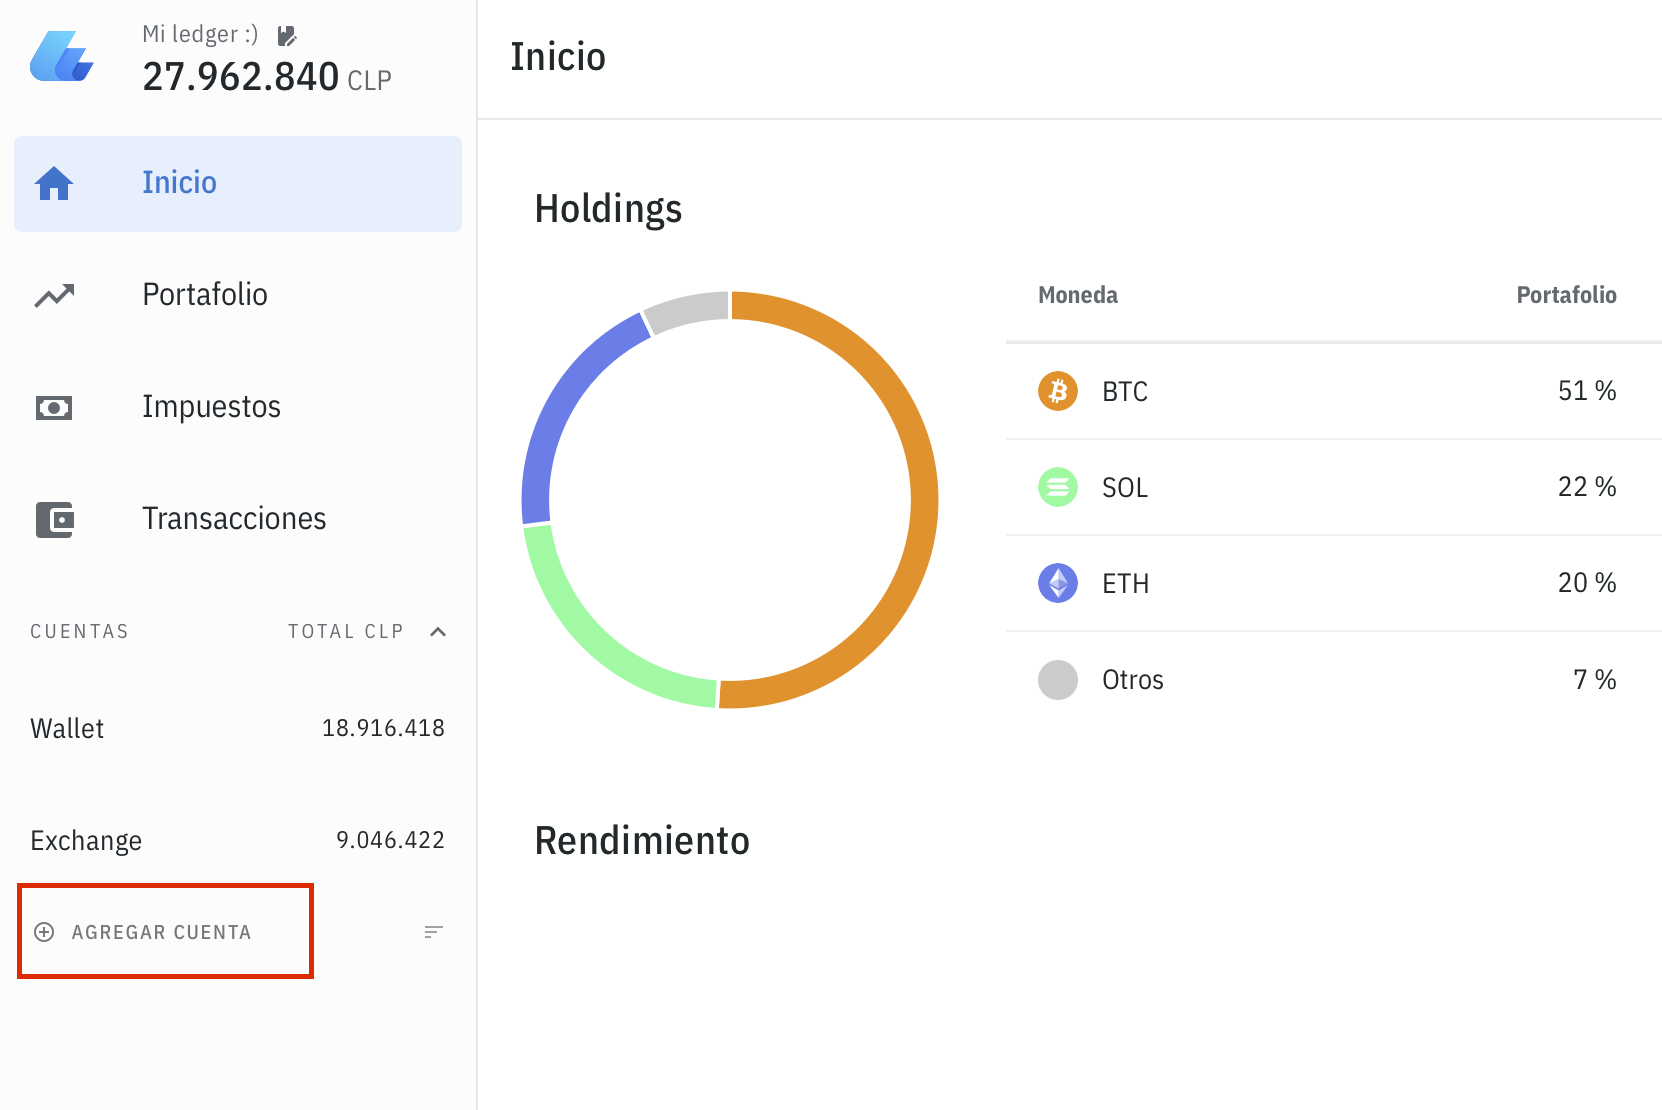Click the Impuestos money bill icon
The width and height of the screenshot is (1662, 1110).
pyautogui.click(x=54, y=408)
